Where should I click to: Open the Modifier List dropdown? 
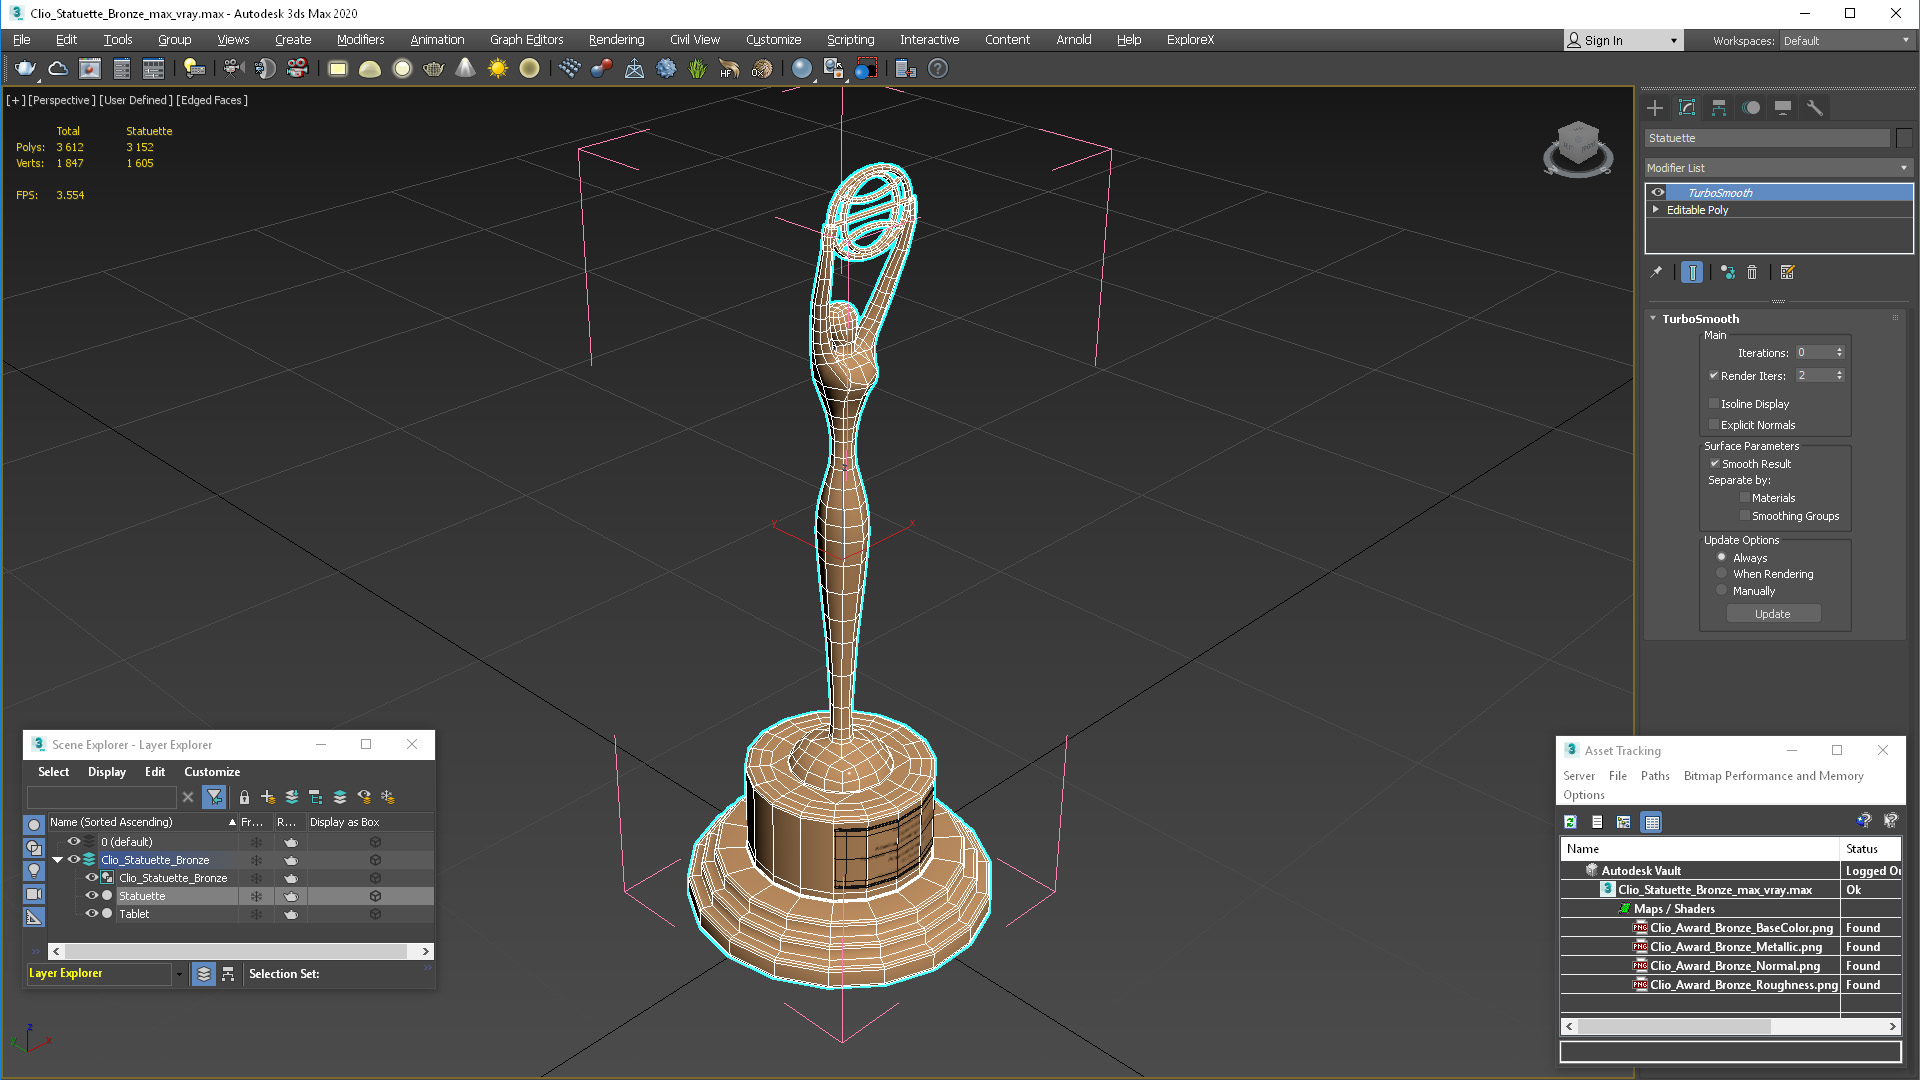[x=1778, y=168]
